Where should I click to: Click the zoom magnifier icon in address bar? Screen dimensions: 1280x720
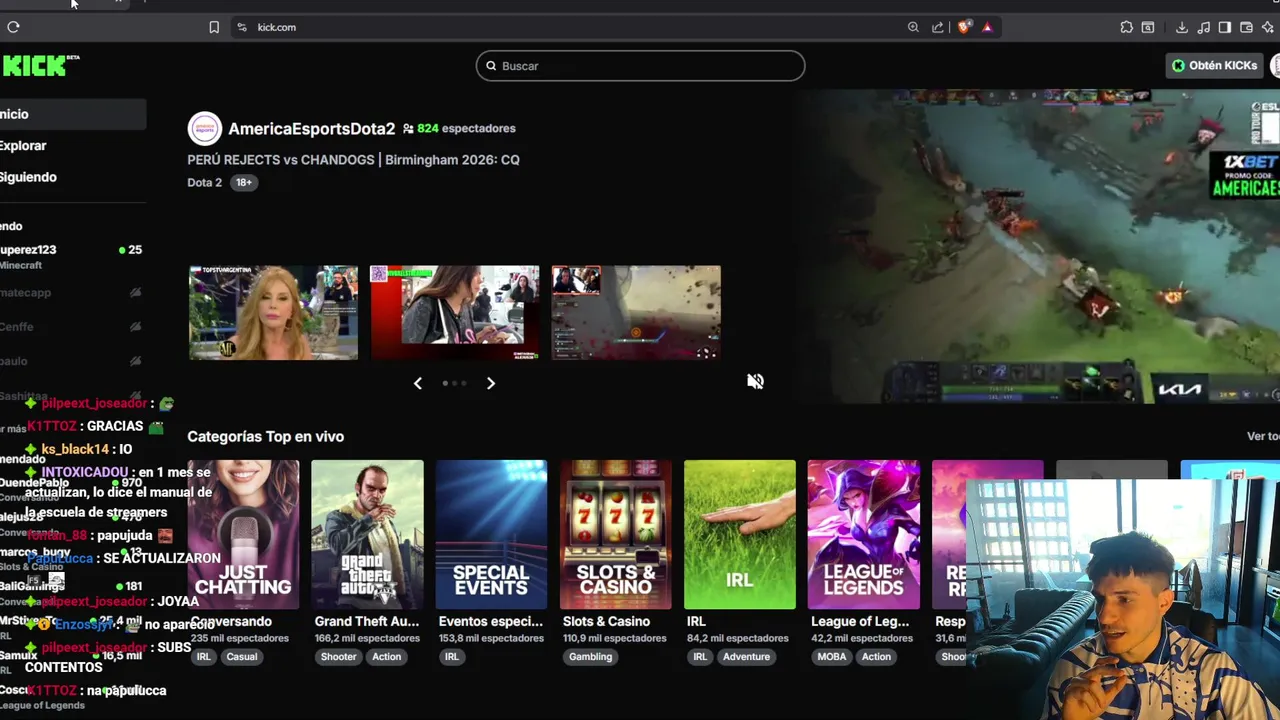click(913, 27)
